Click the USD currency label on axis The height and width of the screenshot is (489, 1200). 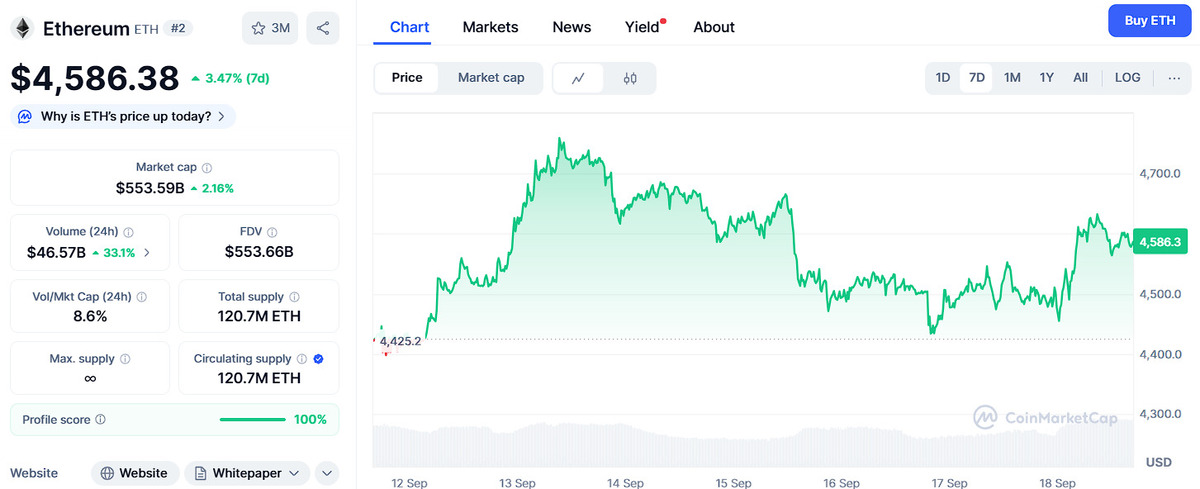pyautogui.click(x=1159, y=462)
